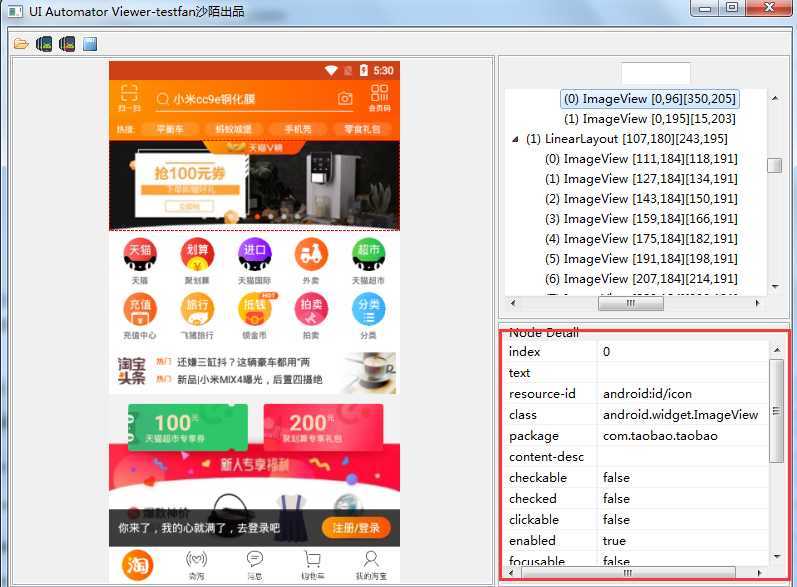Click the hierarchy tree horizontal scrollbar thumb
Viewport: 797px width, 587px height.
[631, 303]
